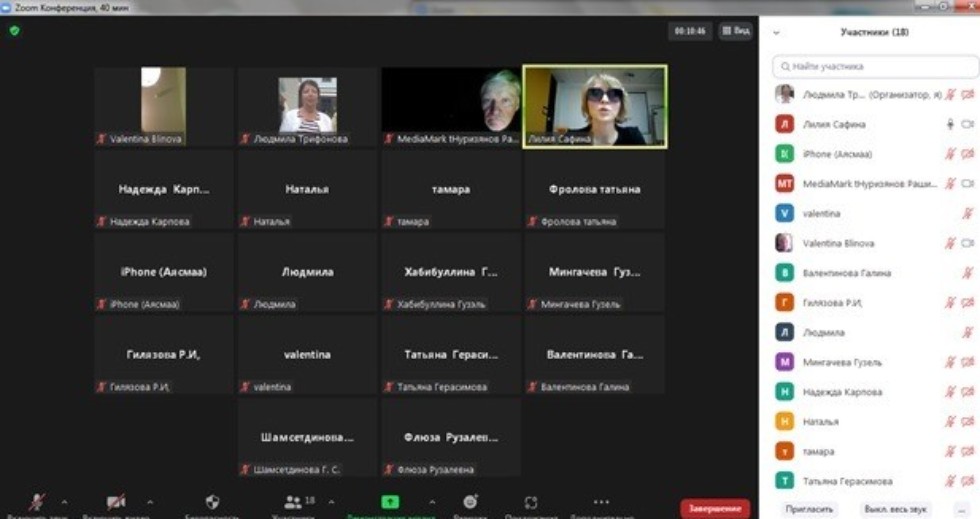Click the MT avatar for MediaMark participant
Image resolution: width=980 pixels, height=519 pixels.
(784, 184)
